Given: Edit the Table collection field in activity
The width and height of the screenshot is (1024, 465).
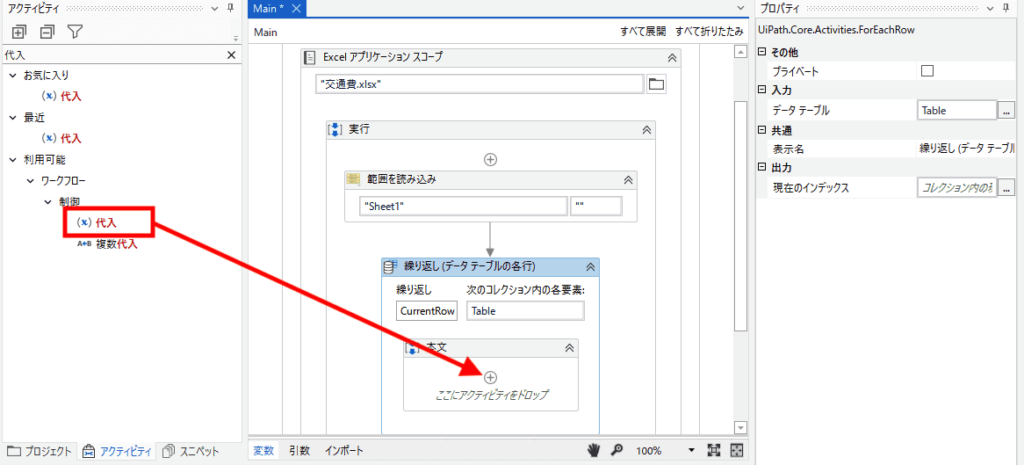Looking at the screenshot, I should click(x=526, y=311).
